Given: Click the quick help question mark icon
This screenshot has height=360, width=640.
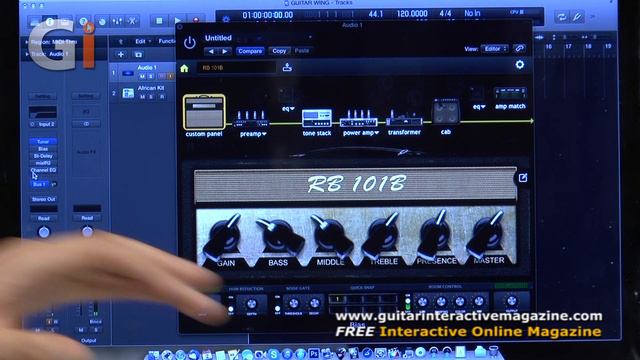Looking at the screenshot, I should click(83, 21).
